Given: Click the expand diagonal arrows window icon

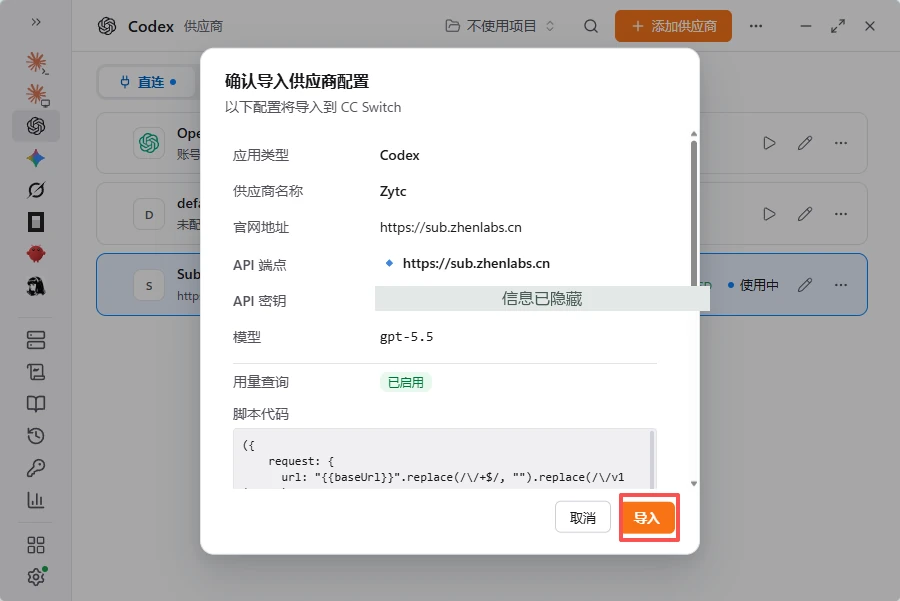Looking at the screenshot, I should tap(838, 26).
